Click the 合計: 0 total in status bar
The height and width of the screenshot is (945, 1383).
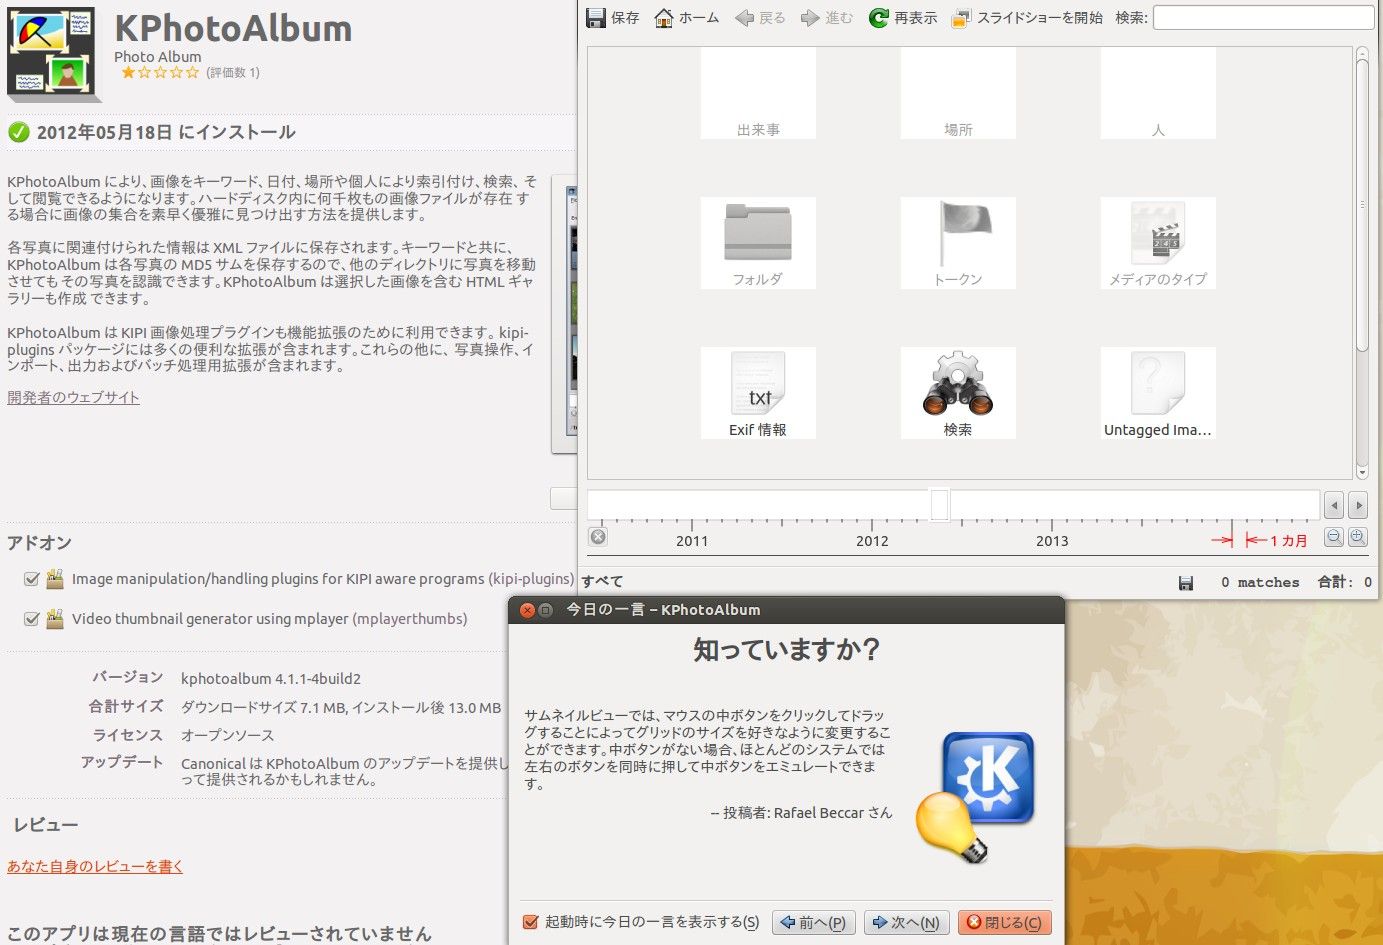[1345, 582]
